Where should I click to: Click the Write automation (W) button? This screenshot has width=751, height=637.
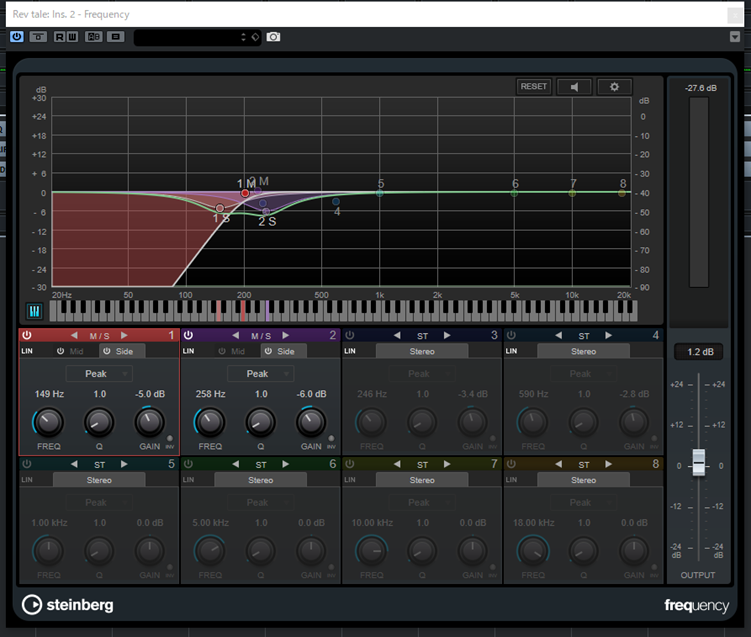(x=73, y=37)
